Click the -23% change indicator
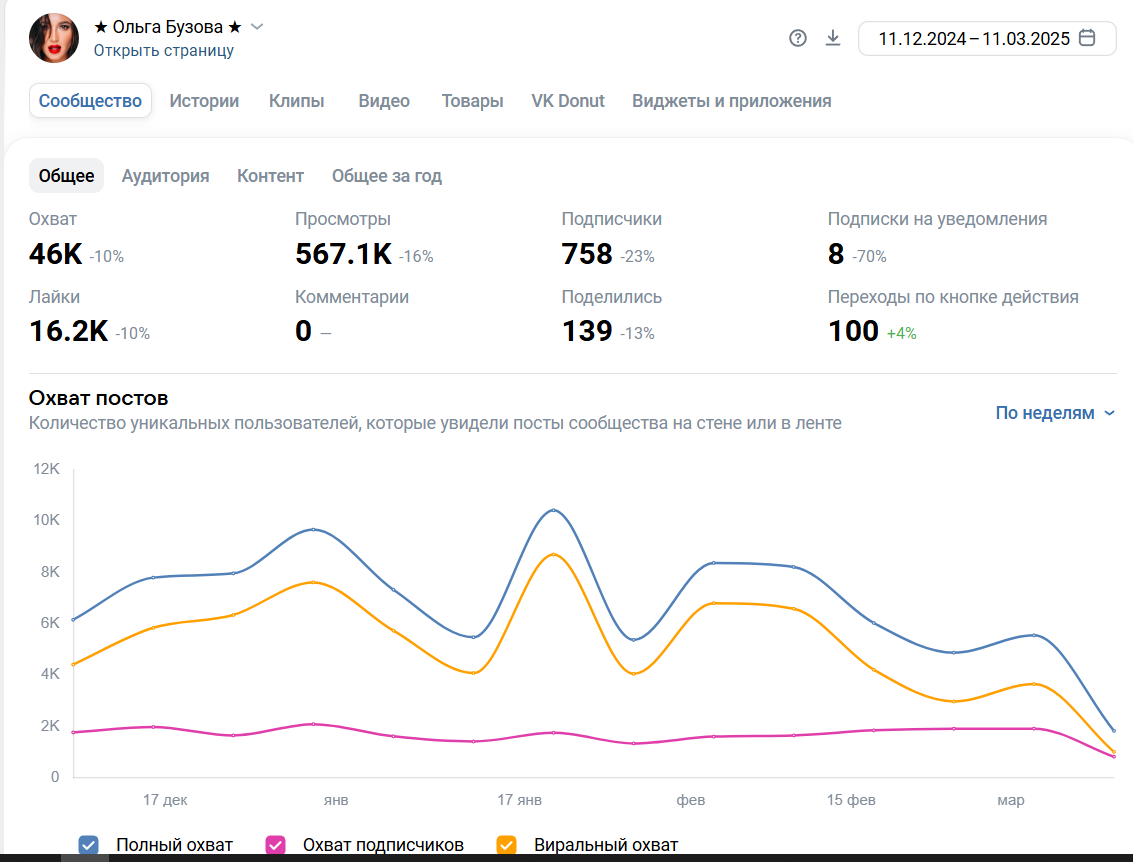 637,257
